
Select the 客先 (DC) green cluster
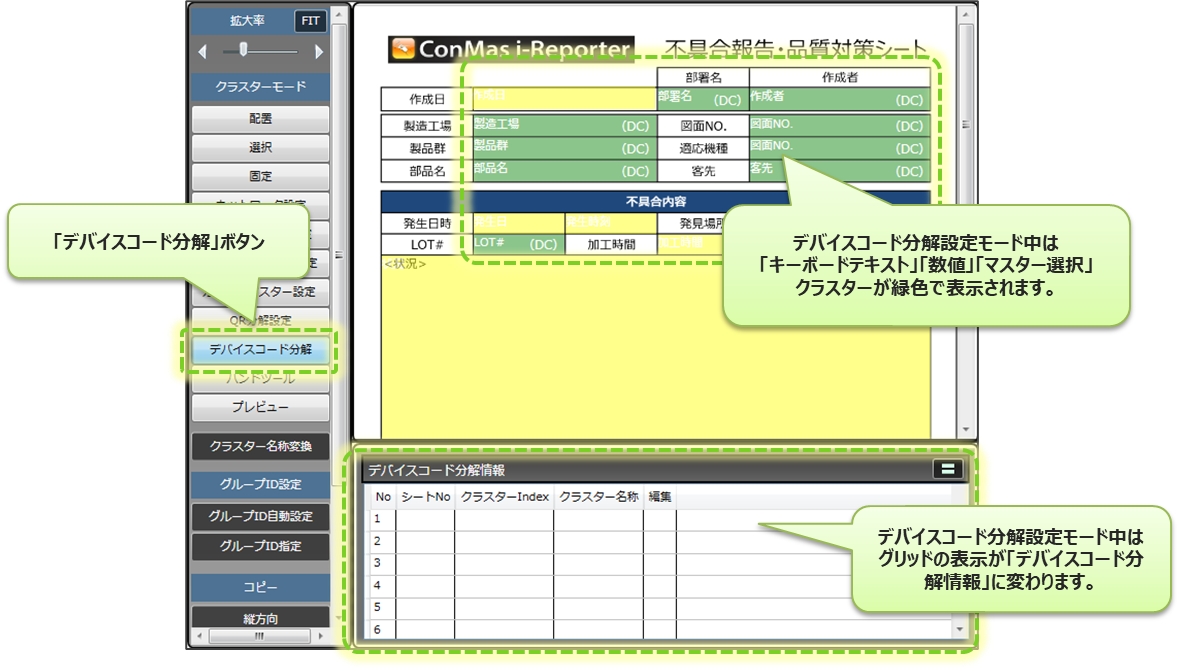tap(839, 171)
